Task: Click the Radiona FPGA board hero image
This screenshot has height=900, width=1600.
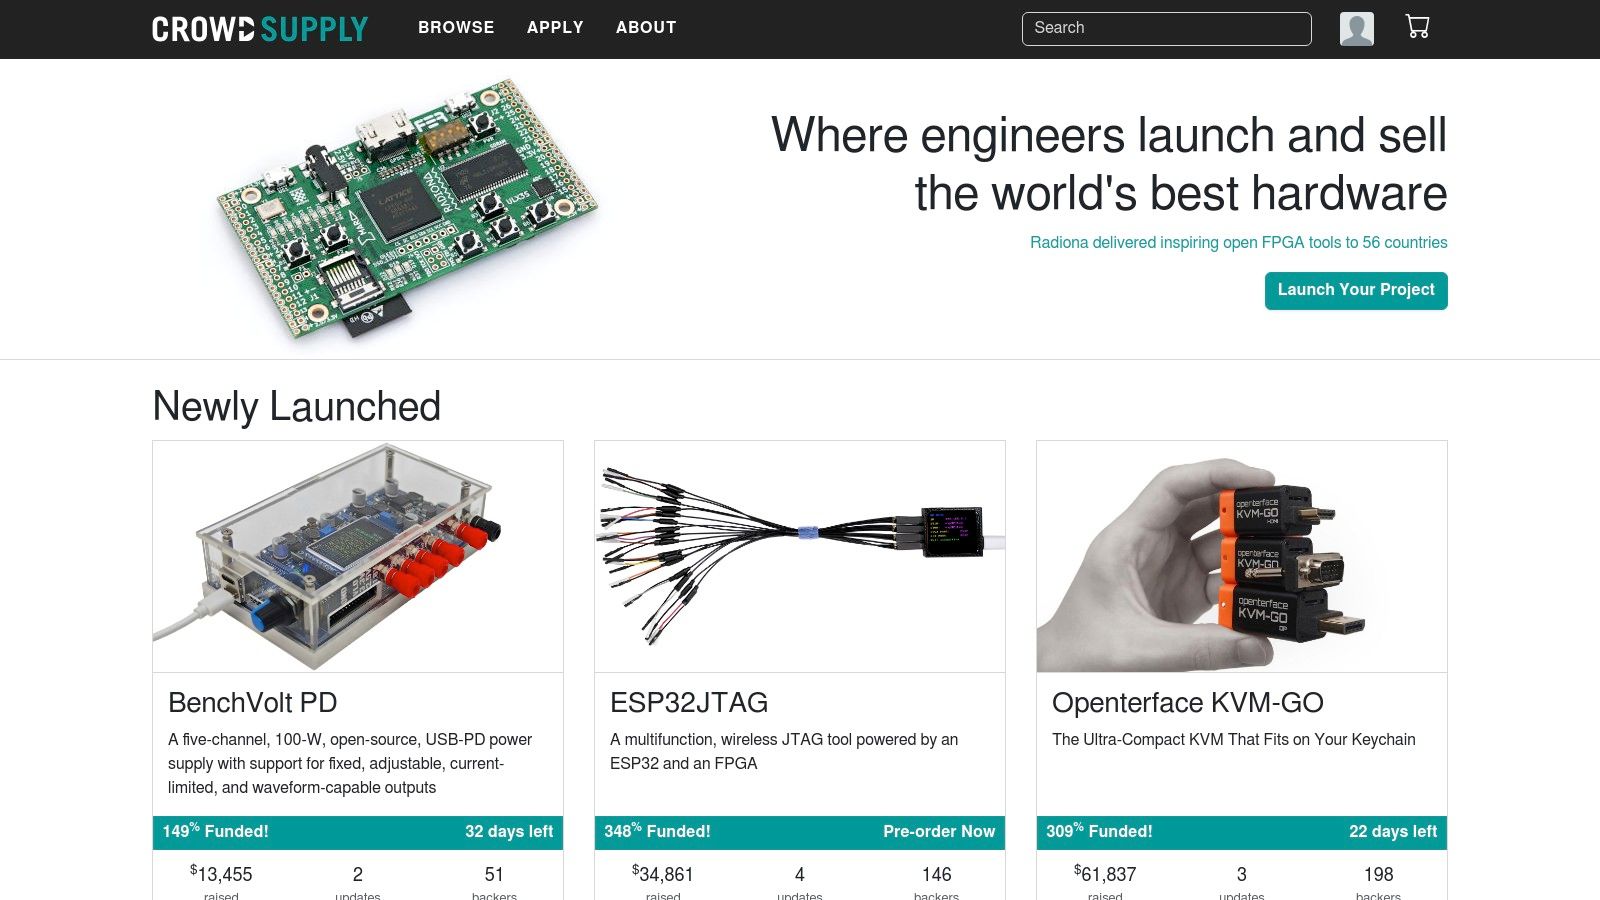Action: click(407, 210)
